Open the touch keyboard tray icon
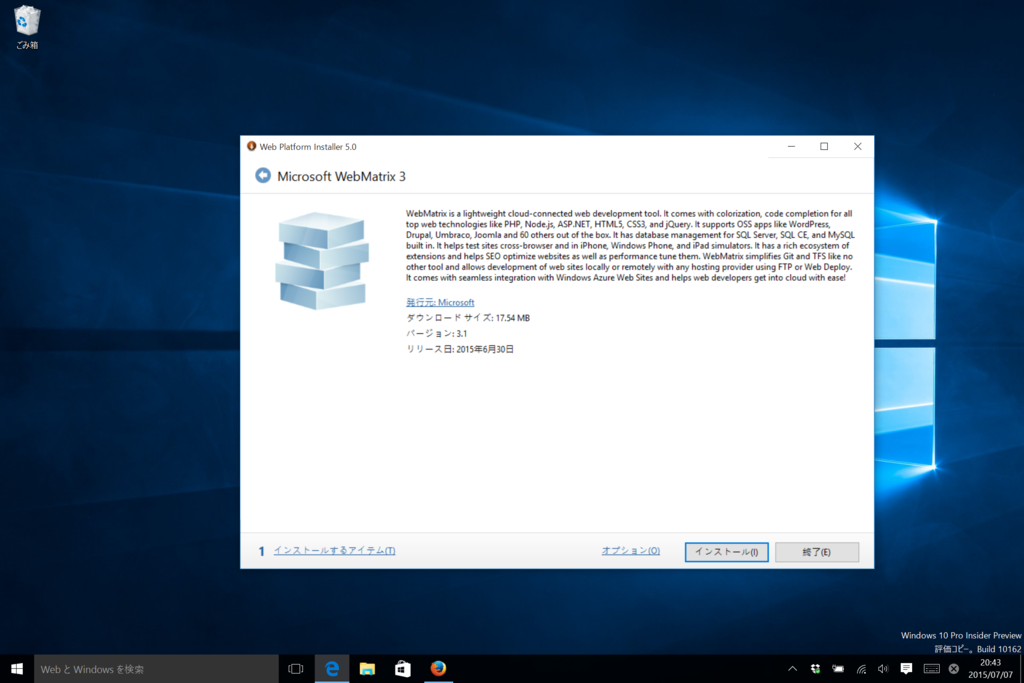Image resolution: width=1024 pixels, height=683 pixels. [x=932, y=669]
